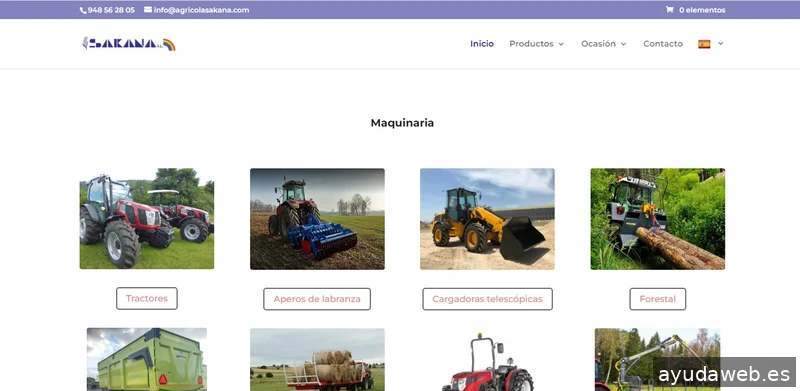Open the forestry crane photo
800x391 pixels.
click(658, 359)
